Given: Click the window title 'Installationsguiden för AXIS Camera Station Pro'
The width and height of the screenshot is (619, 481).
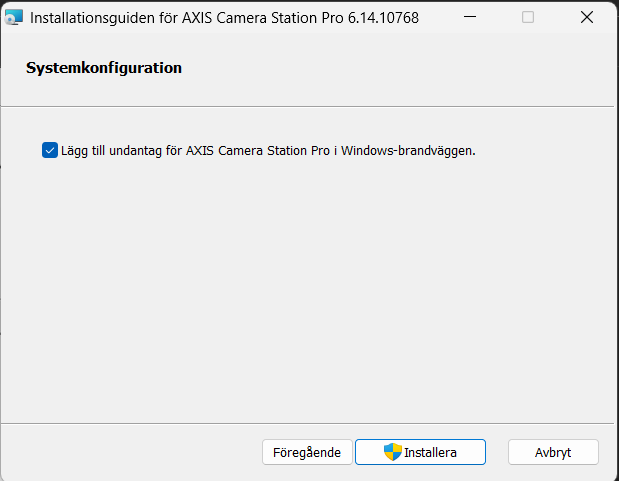Looking at the screenshot, I should (224, 18).
